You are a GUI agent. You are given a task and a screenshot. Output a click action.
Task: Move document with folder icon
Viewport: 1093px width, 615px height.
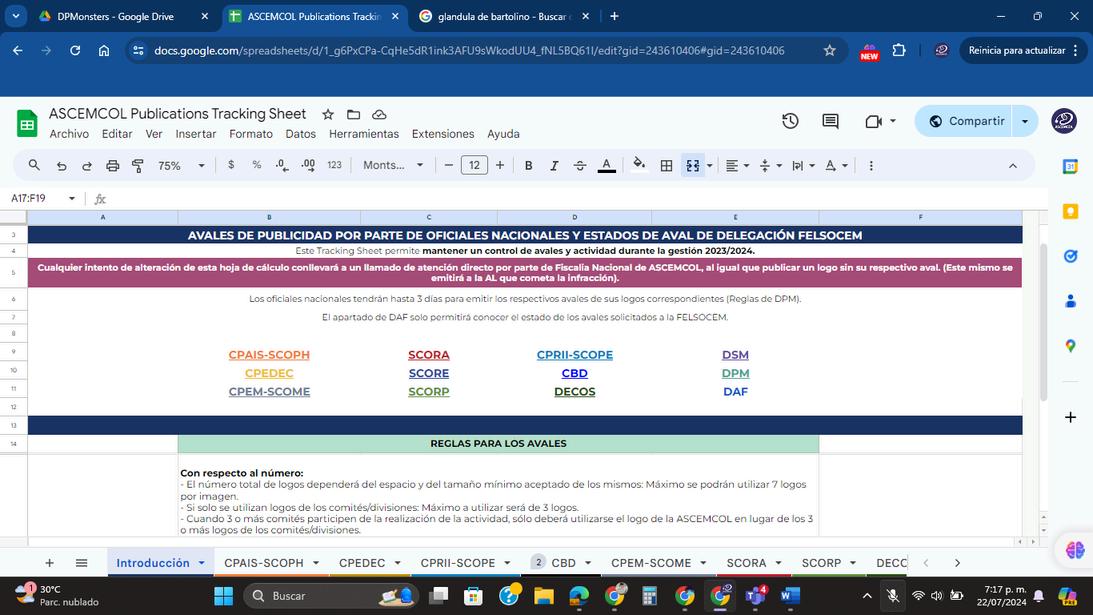353,114
